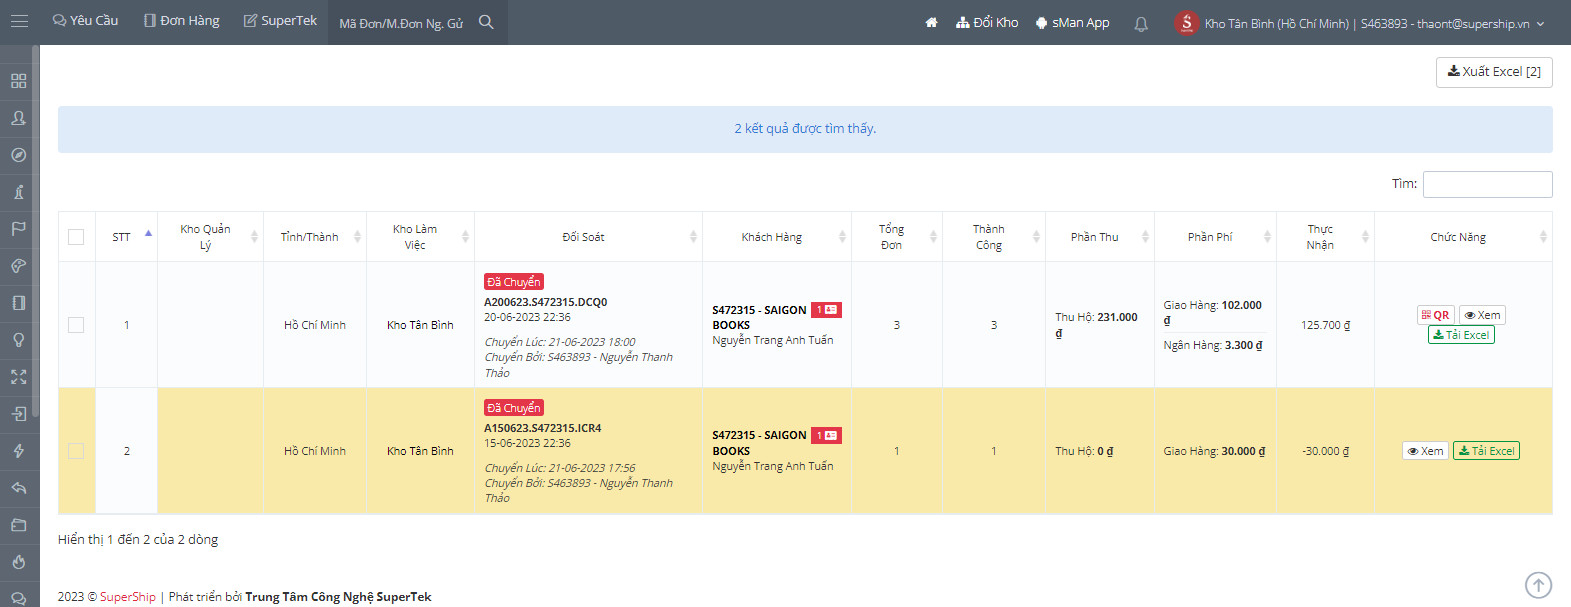Open the palette sidebar icon

pyautogui.click(x=18, y=266)
